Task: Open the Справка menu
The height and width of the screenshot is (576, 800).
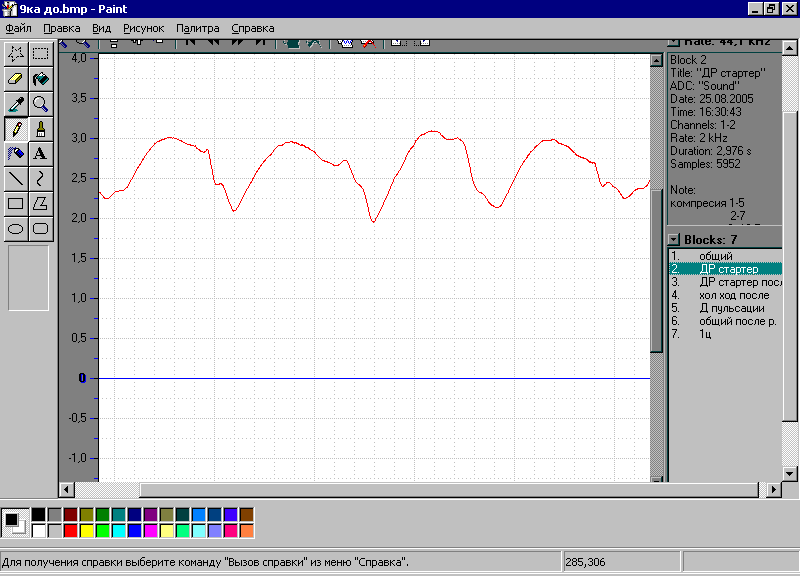Action: tap(253, 29)
